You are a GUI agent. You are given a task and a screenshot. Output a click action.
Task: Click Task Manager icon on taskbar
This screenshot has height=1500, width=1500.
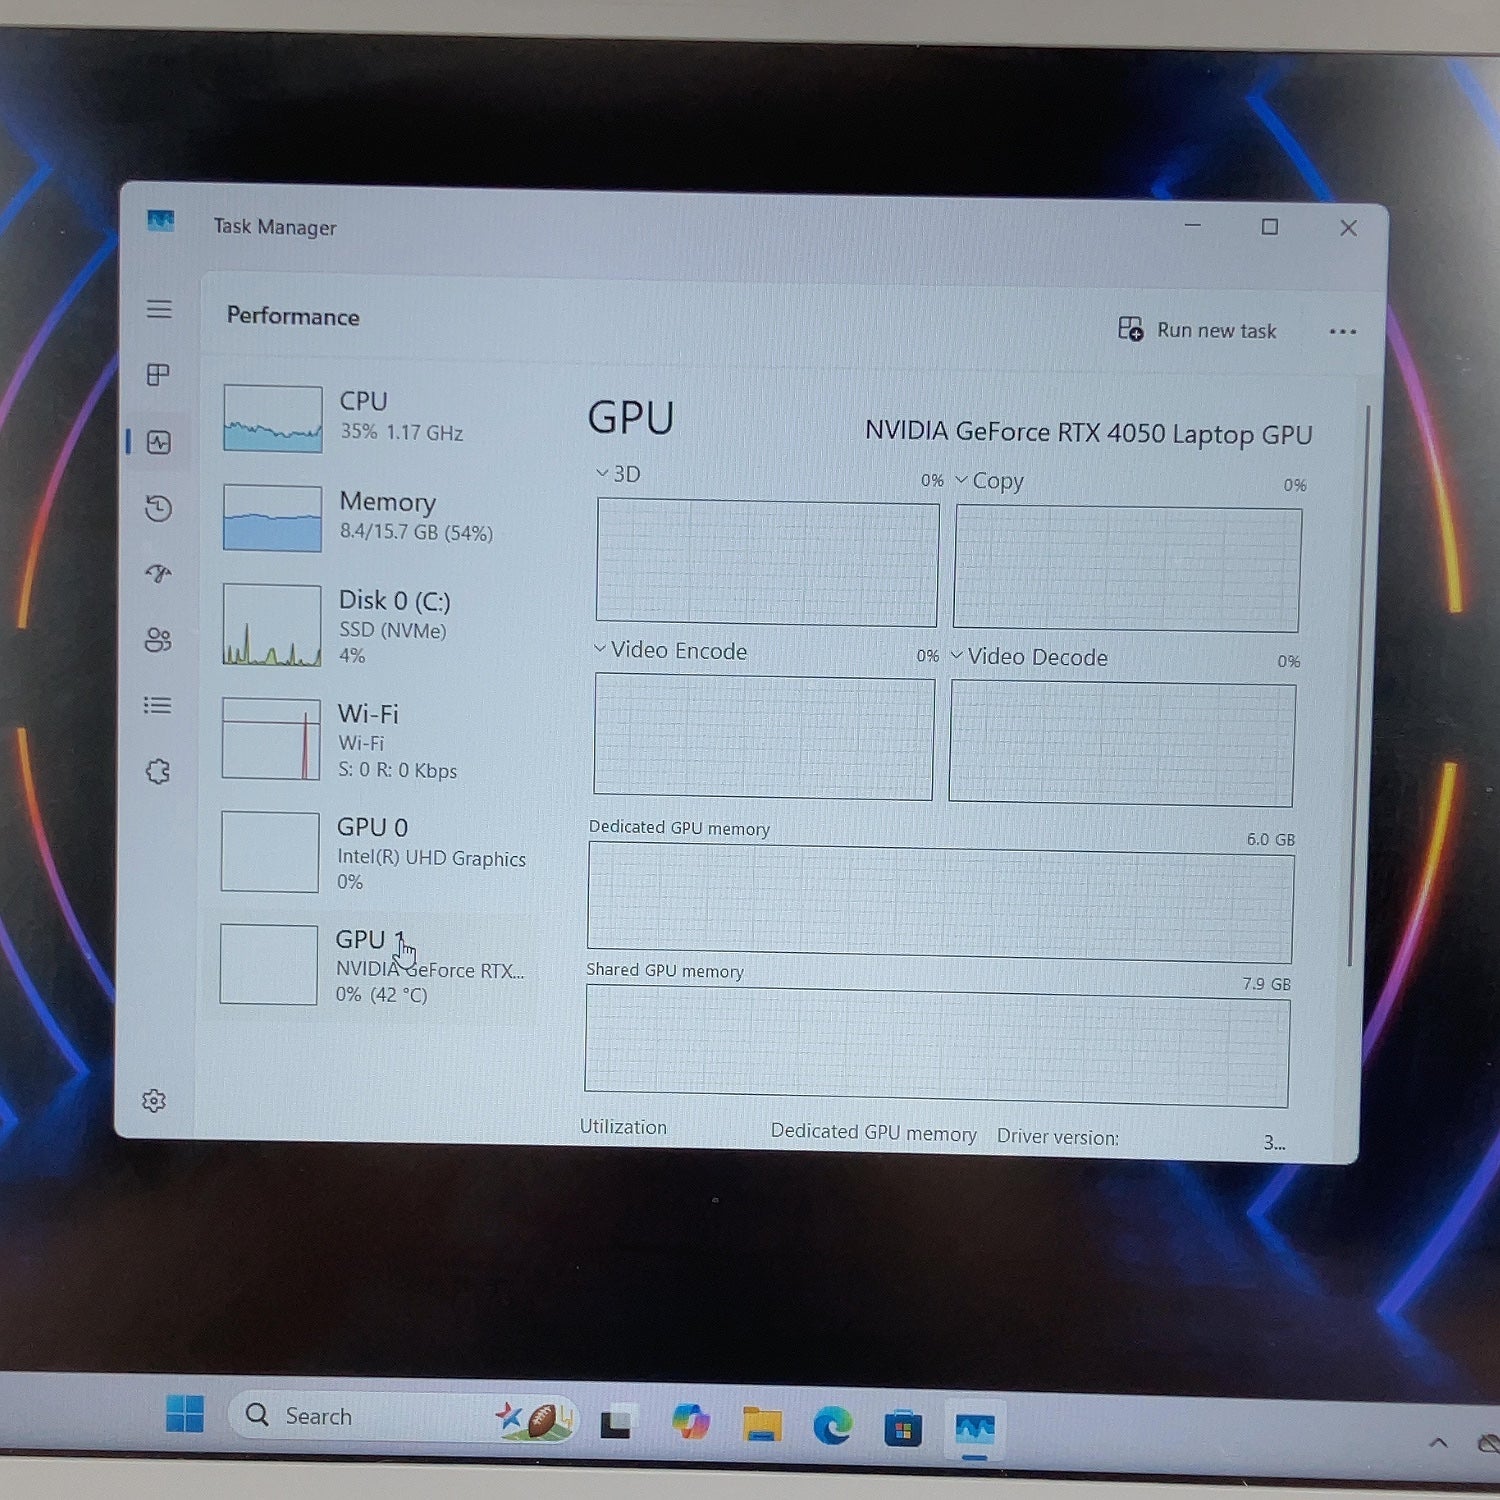(974, 1430)
